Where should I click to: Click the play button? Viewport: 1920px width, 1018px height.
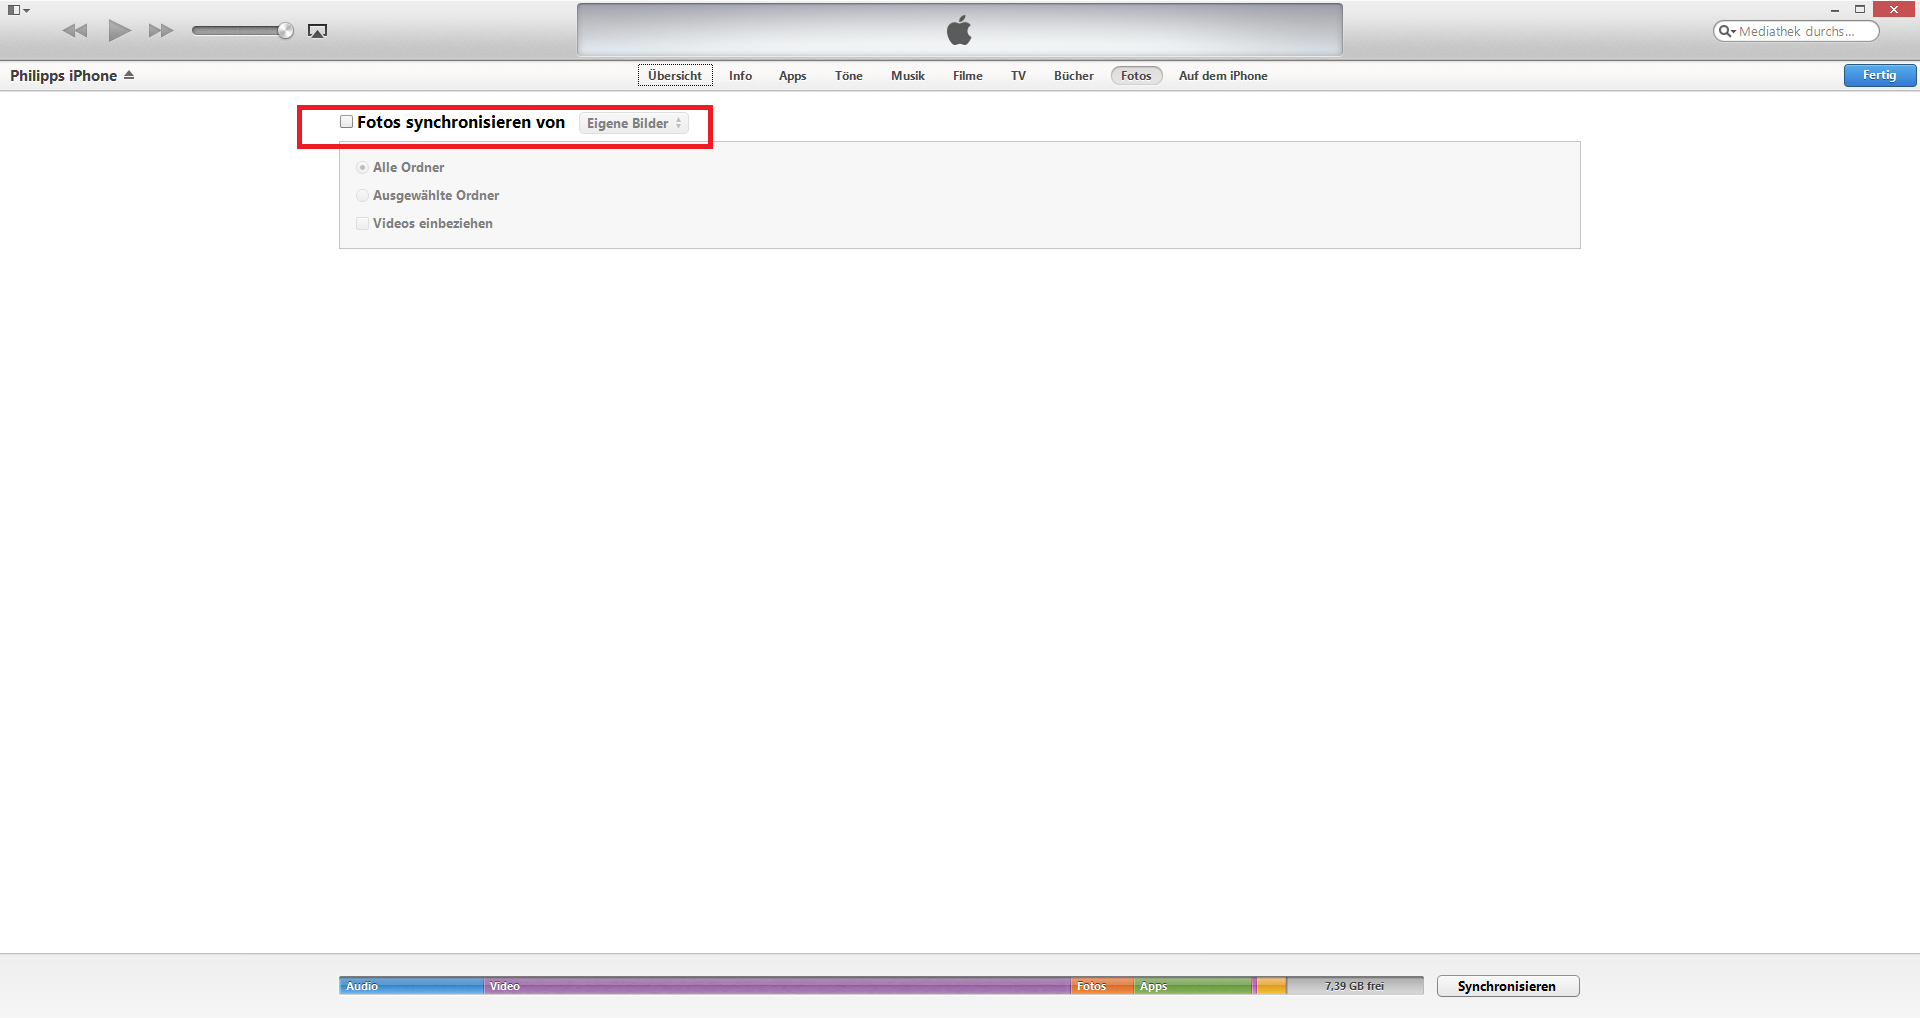119,30
